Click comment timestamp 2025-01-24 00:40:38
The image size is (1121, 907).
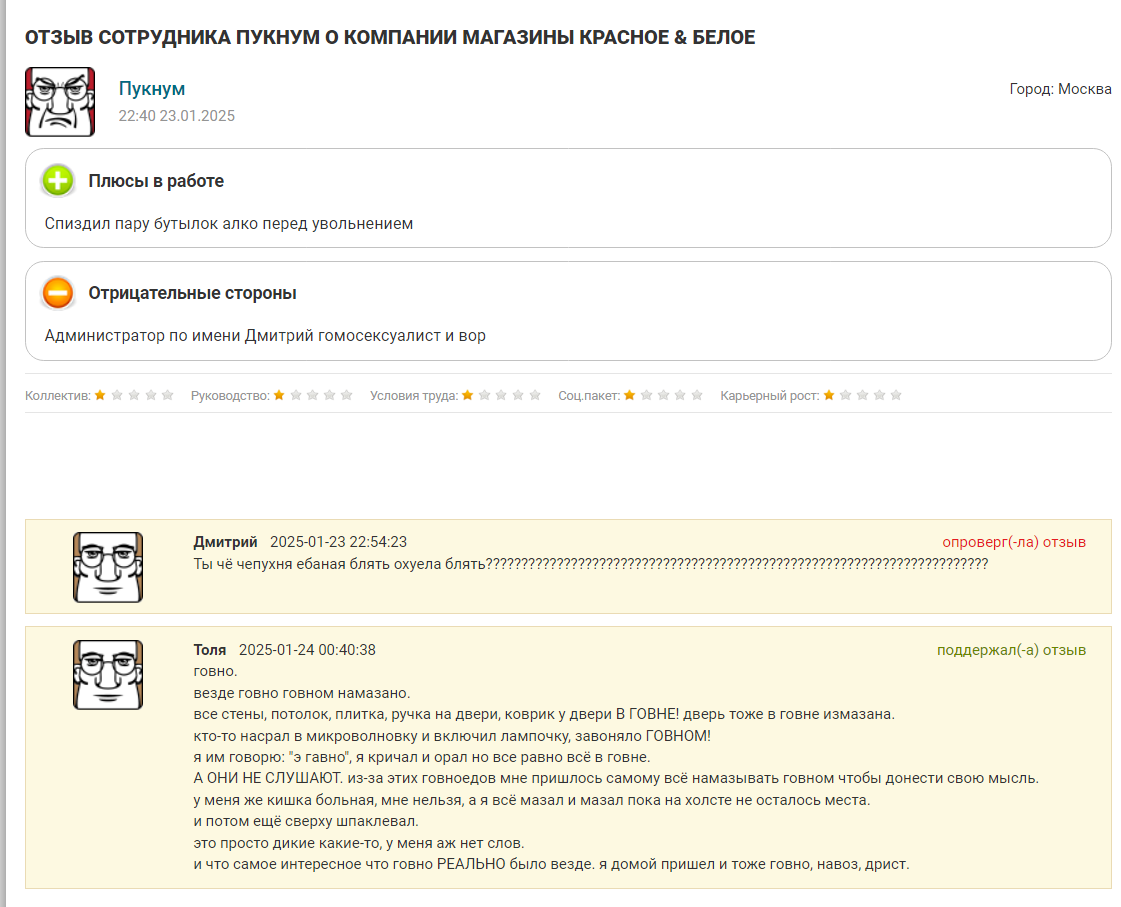click(307, 650)
